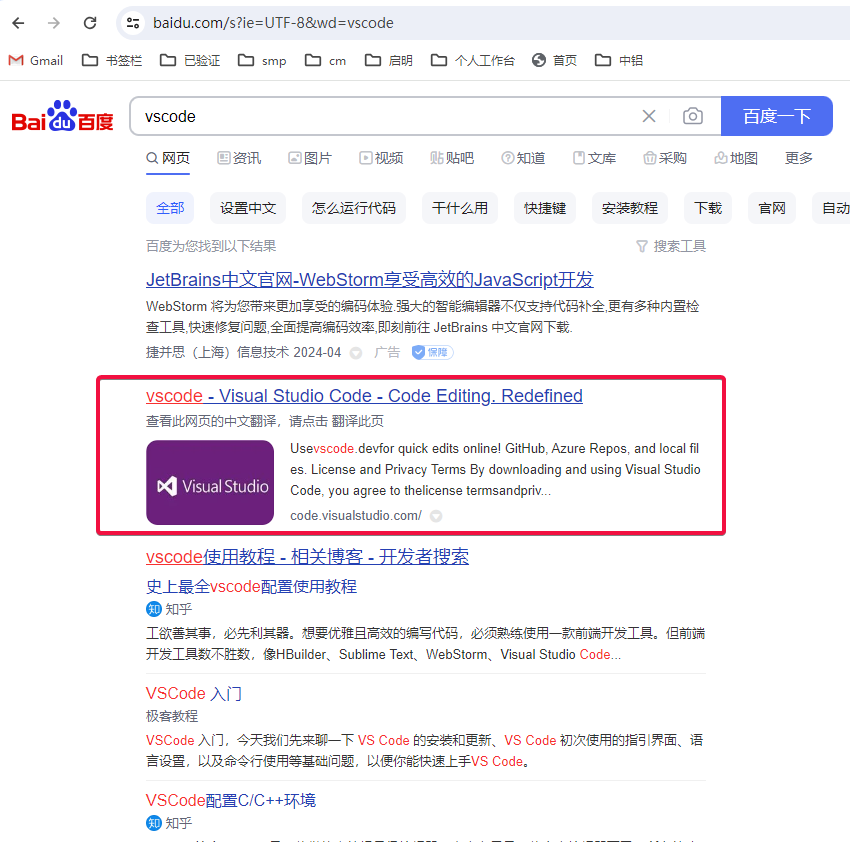Click the 广告 label on JetBrains result

pos(387,352)
